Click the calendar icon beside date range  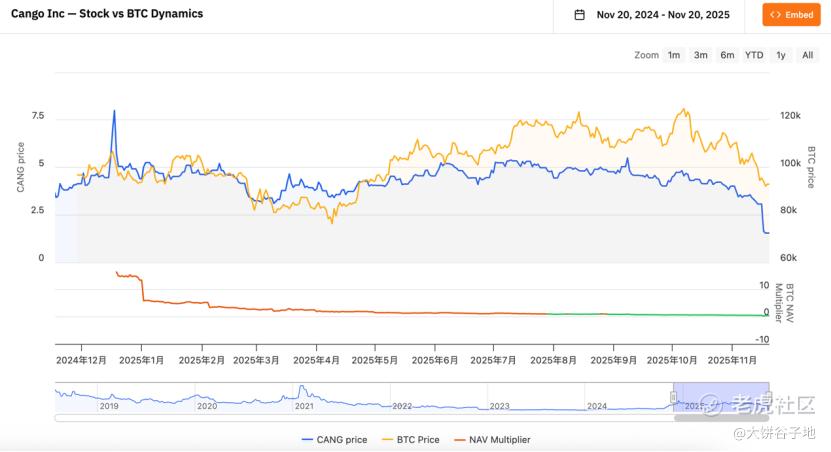click(x=580, y=15)
